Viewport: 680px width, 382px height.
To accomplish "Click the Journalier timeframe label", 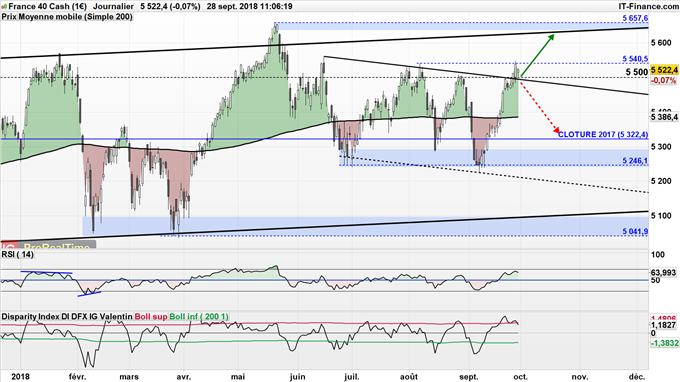I will pos(114,7).
